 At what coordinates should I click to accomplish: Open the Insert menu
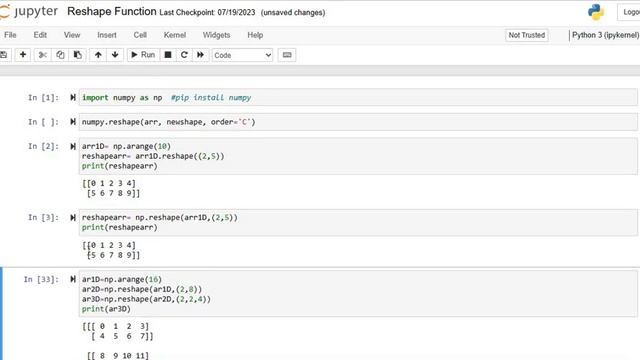107,35
